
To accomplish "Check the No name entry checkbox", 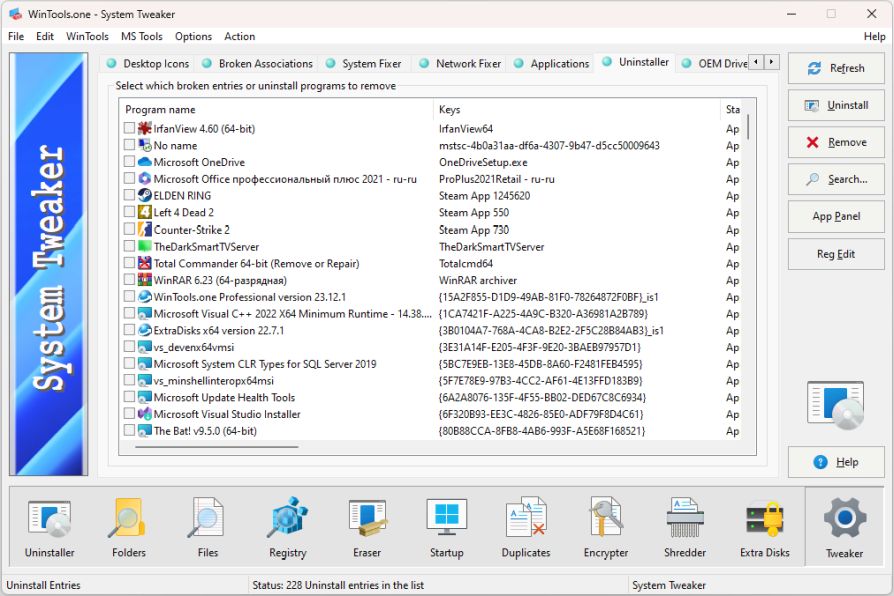I will [129, 145].
